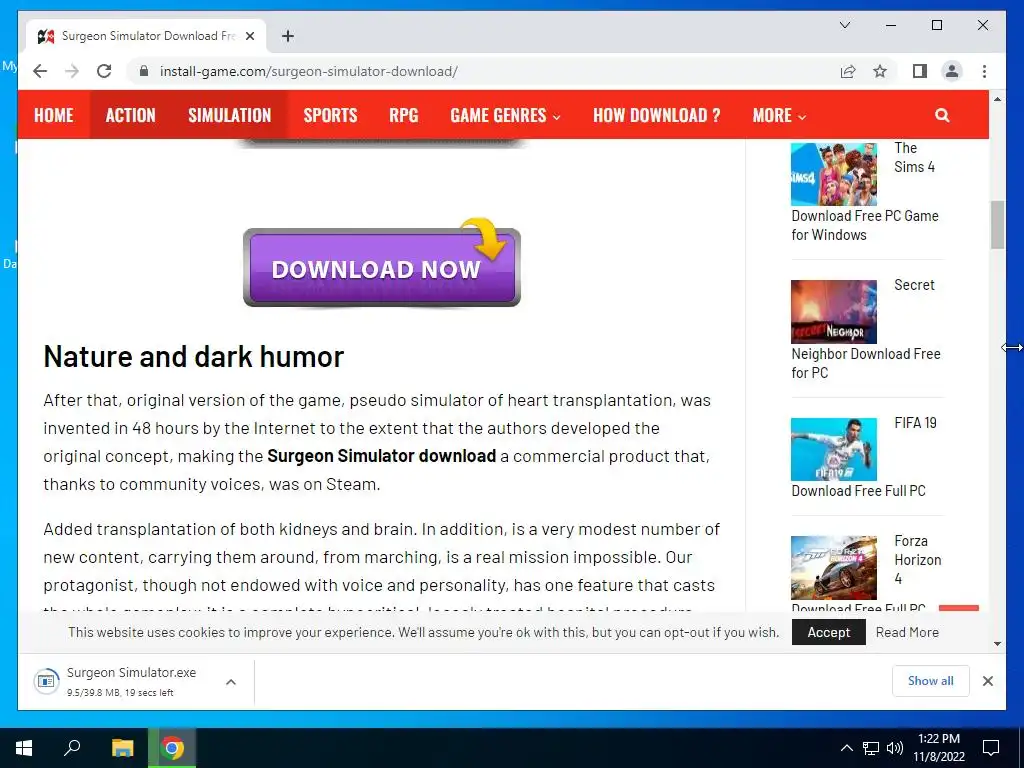Click the DOWNLOAD NOW button
Image resolution: width=1024 pixels, height=768 pixels.
tap(382, 267)
